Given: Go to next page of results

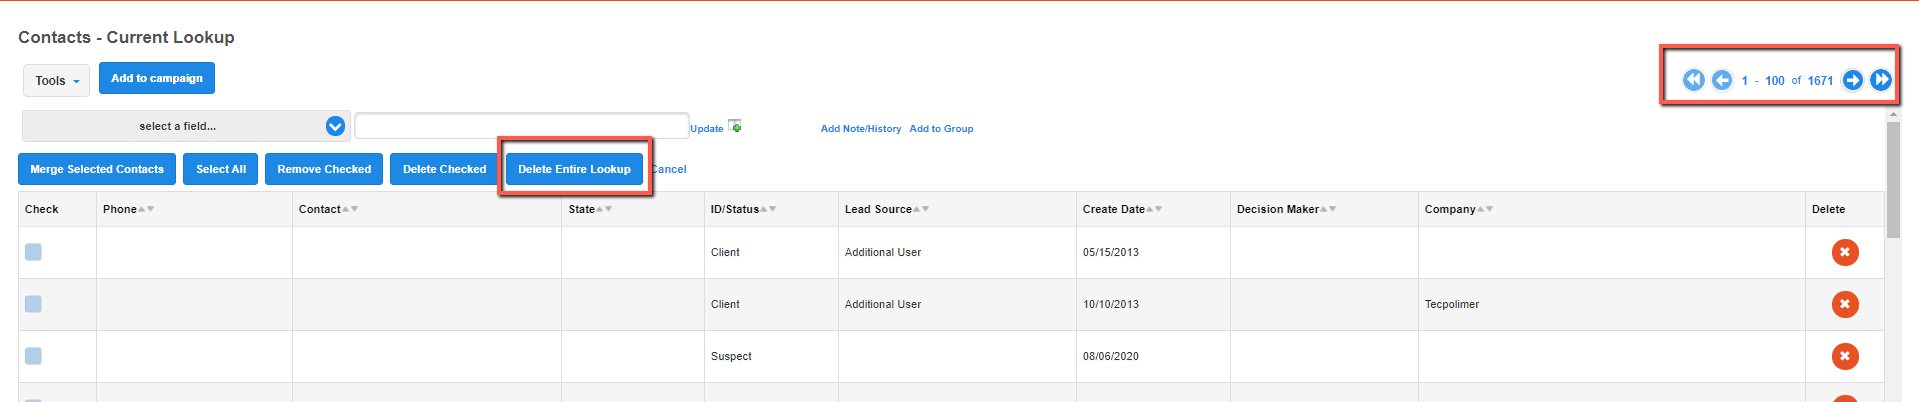Looking at the screenshot, I should (1853, 80).
